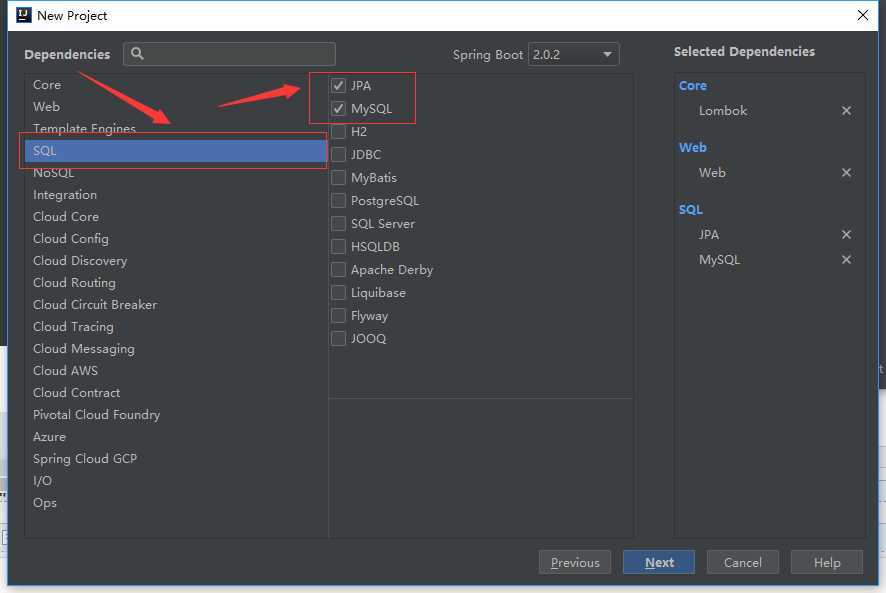Select the Cloud Messaging category
The height and width of the screenshot is (593, 886).
click(176, 349)
